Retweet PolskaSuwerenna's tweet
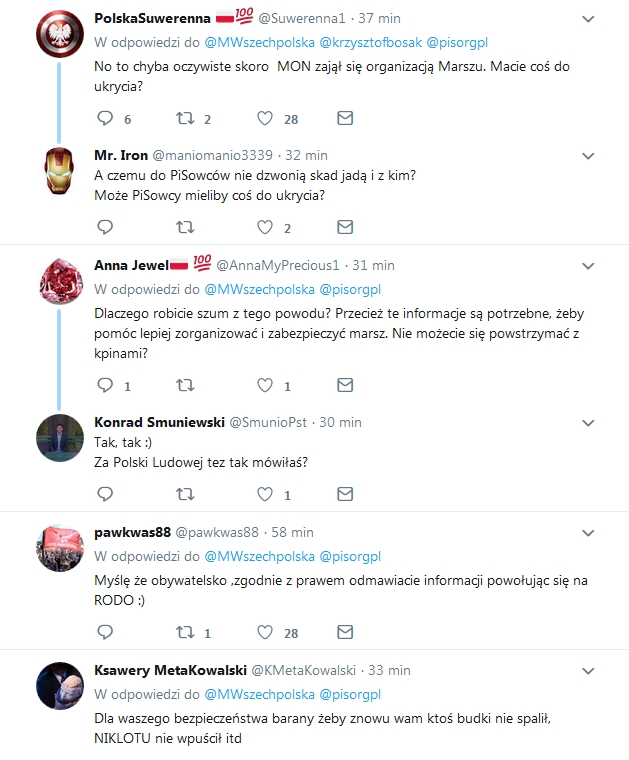The image size is (629, 760). 185,118
